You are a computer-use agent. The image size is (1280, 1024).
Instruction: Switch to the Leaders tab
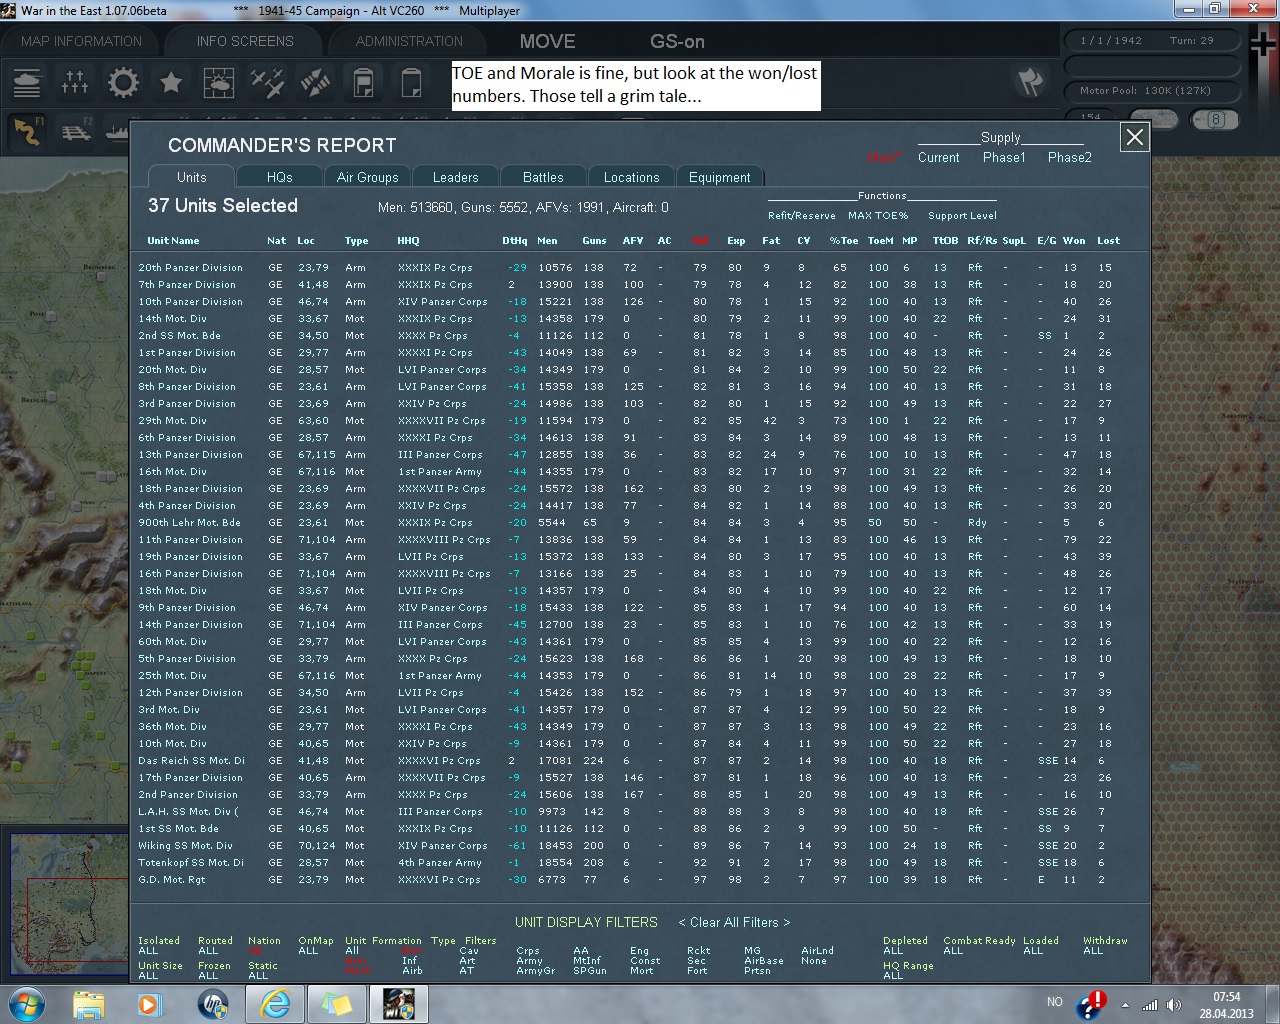[x=455, y=177]
